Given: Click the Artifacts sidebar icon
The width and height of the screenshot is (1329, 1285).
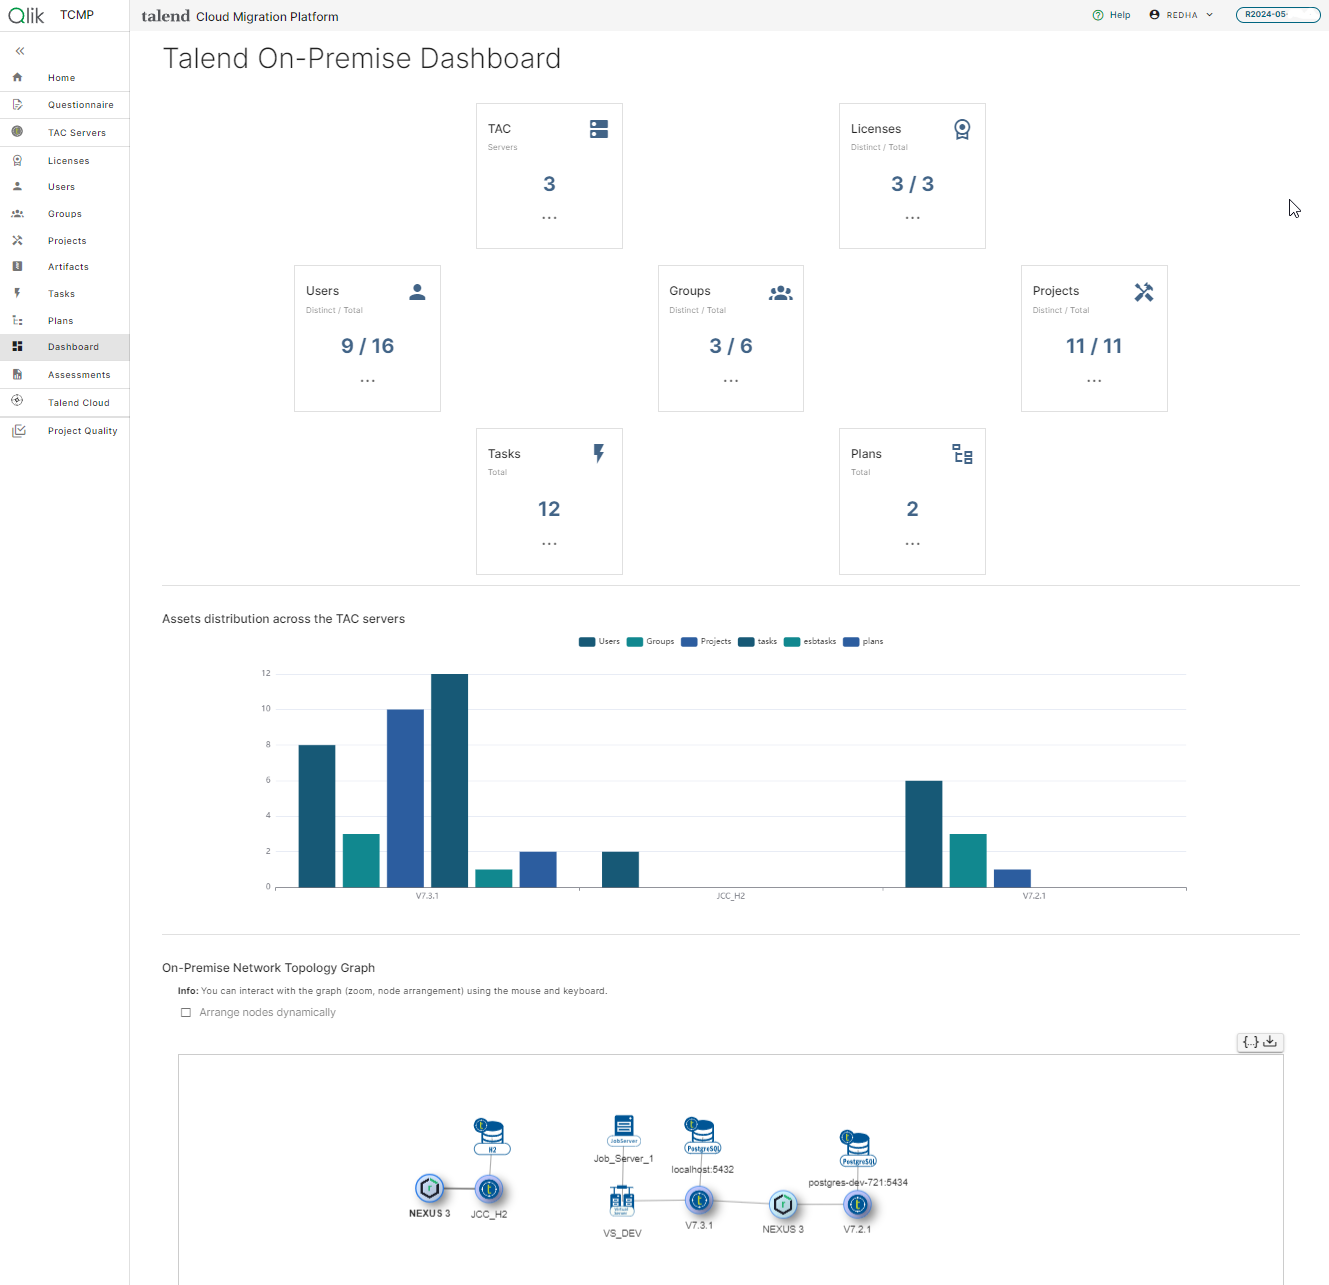Looking at the screenshot, I should 17,266.
